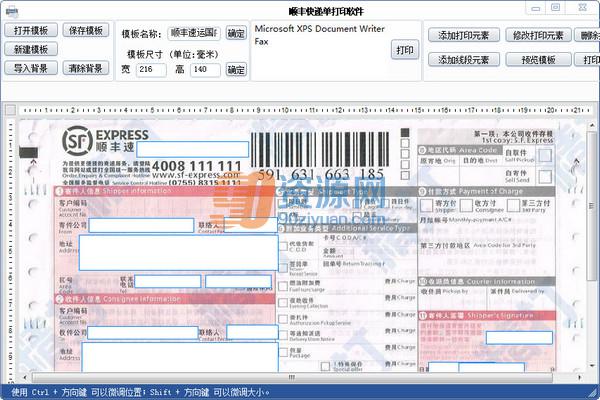The image size is (600, 400).
Task: Edit the height field showing 140
Action: [205, 70]
